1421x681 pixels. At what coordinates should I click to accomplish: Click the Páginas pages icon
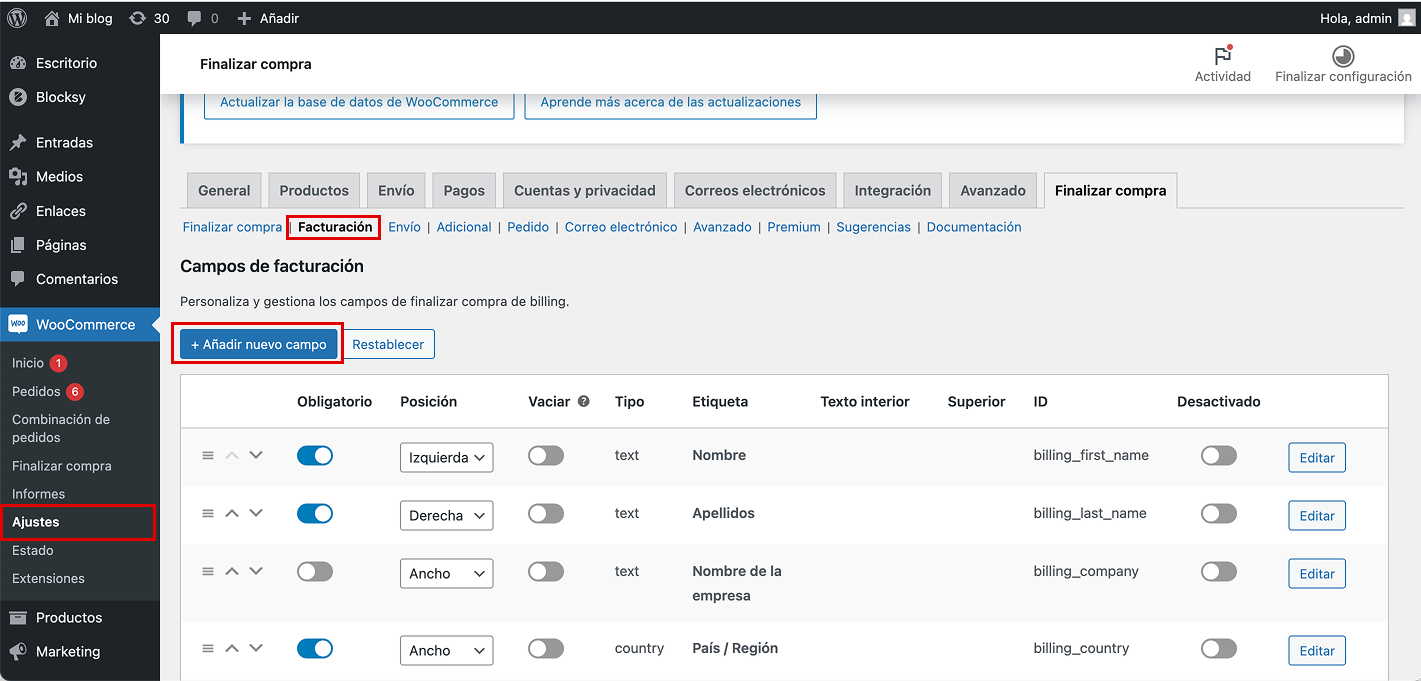tap(18, 245)
